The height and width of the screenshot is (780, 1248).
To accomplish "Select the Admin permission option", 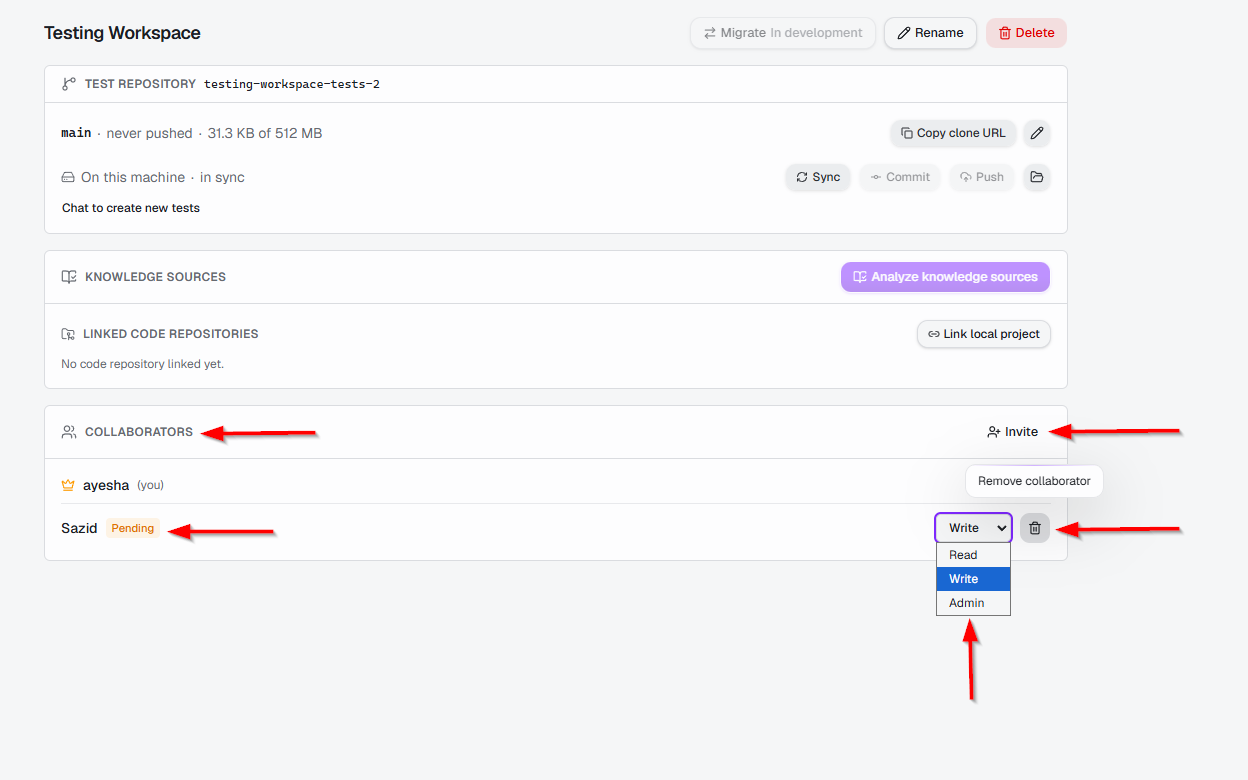I will click(x=973, y=603).
